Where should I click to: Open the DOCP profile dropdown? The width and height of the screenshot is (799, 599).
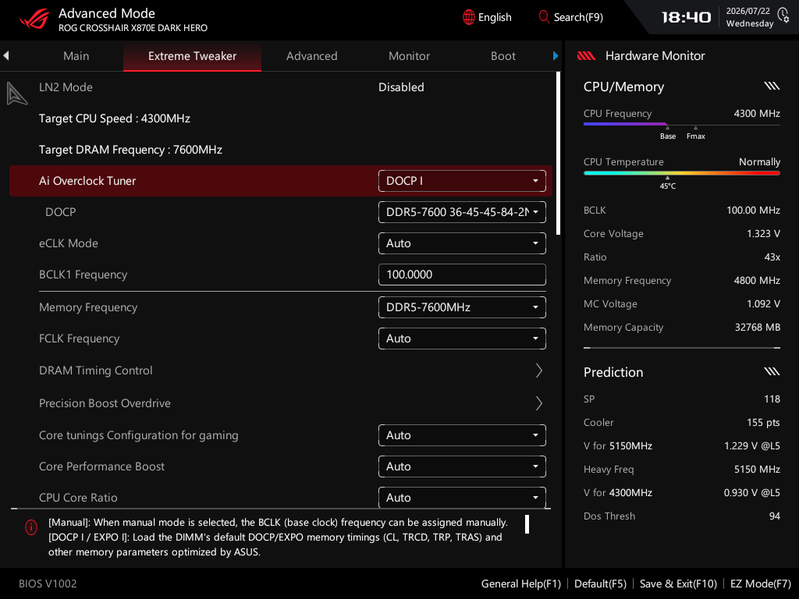(462, 212)
